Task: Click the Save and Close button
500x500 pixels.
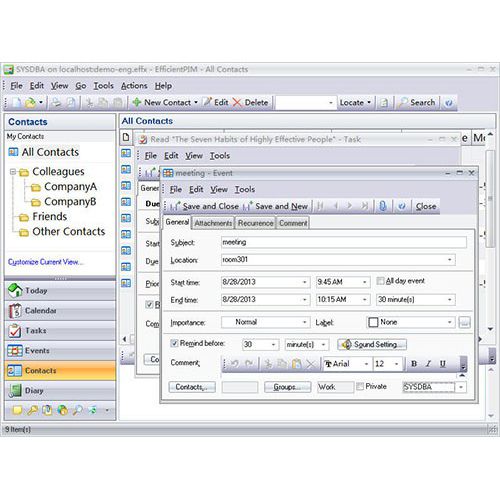Action: click(204, 206)
